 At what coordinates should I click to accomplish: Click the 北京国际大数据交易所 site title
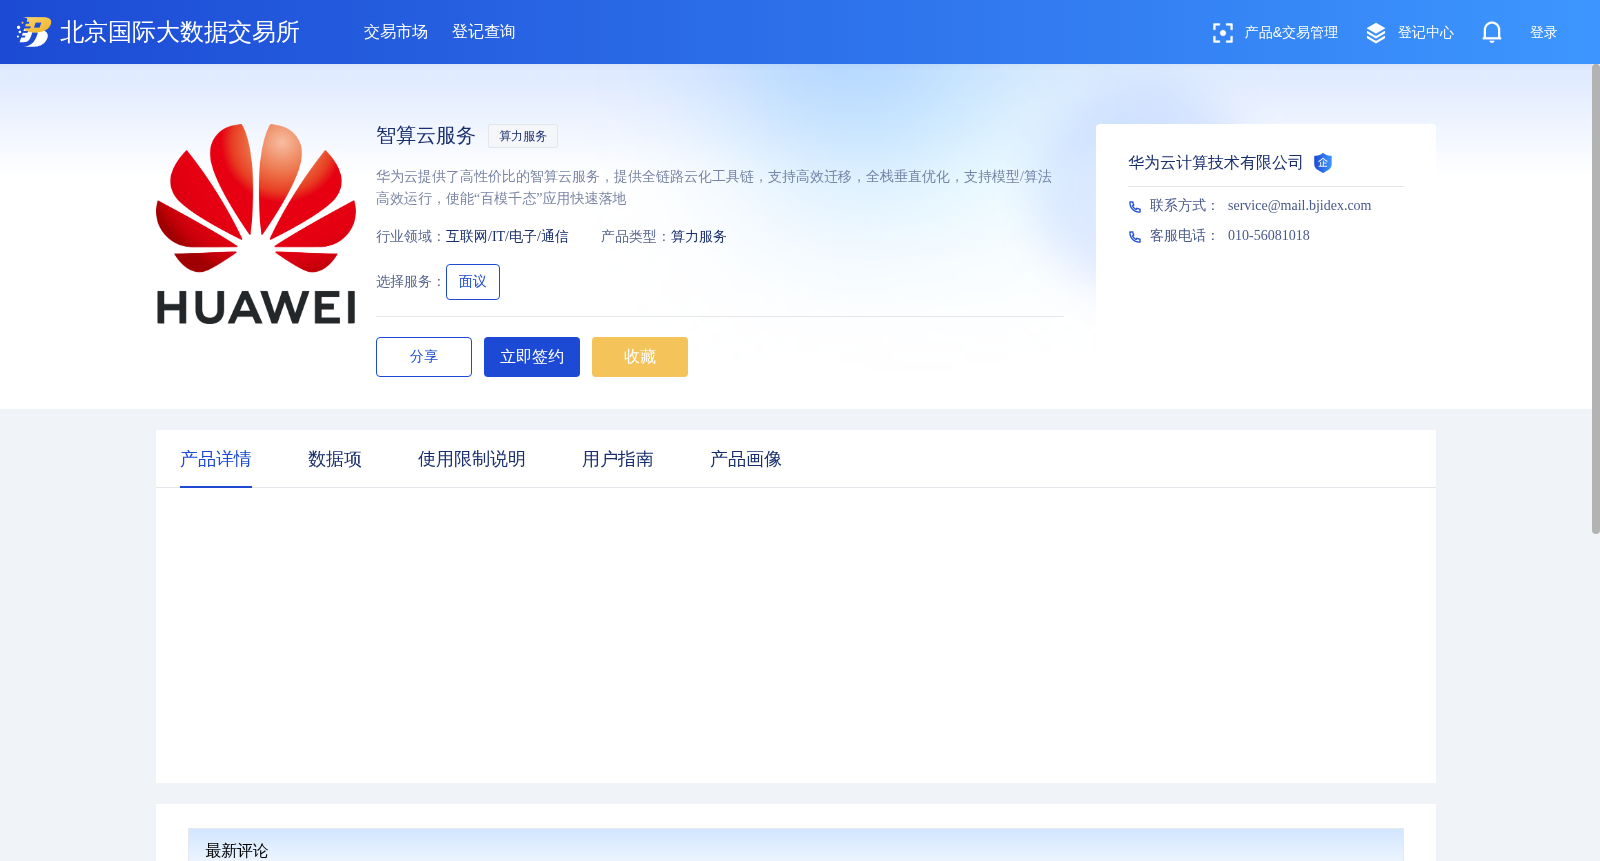coord(180,32)
